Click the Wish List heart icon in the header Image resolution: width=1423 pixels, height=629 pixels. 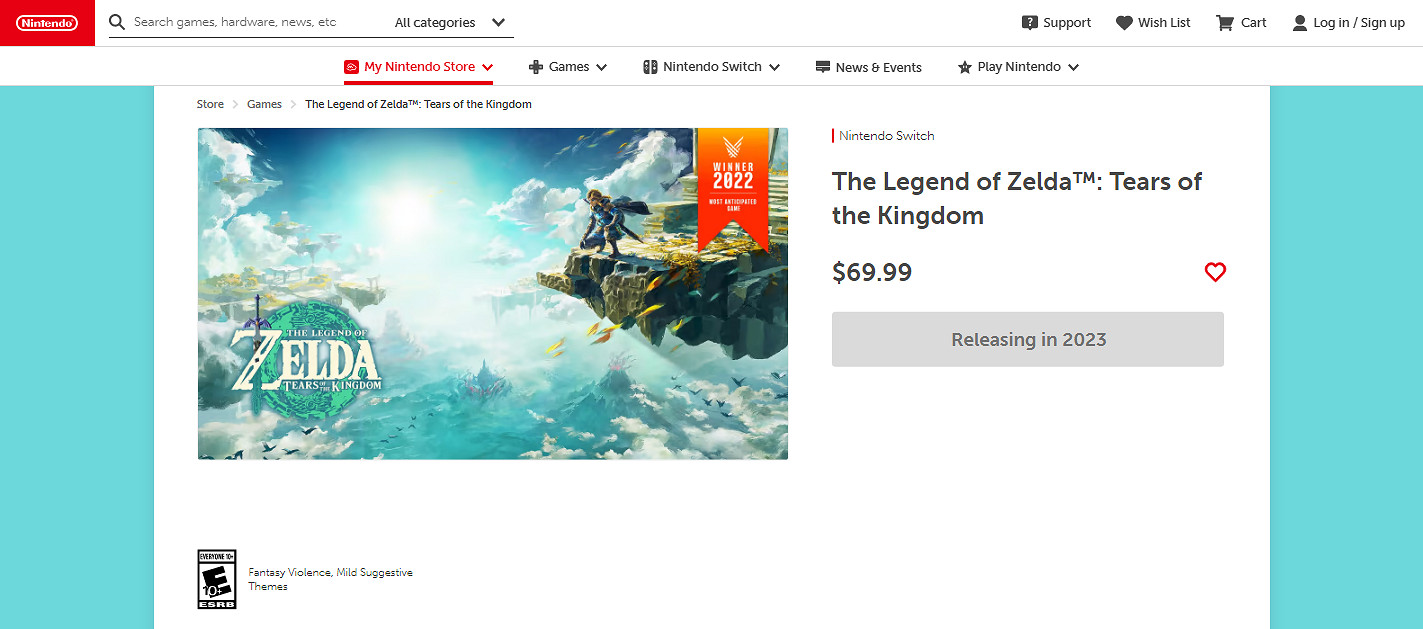(x=1124, y=23)
